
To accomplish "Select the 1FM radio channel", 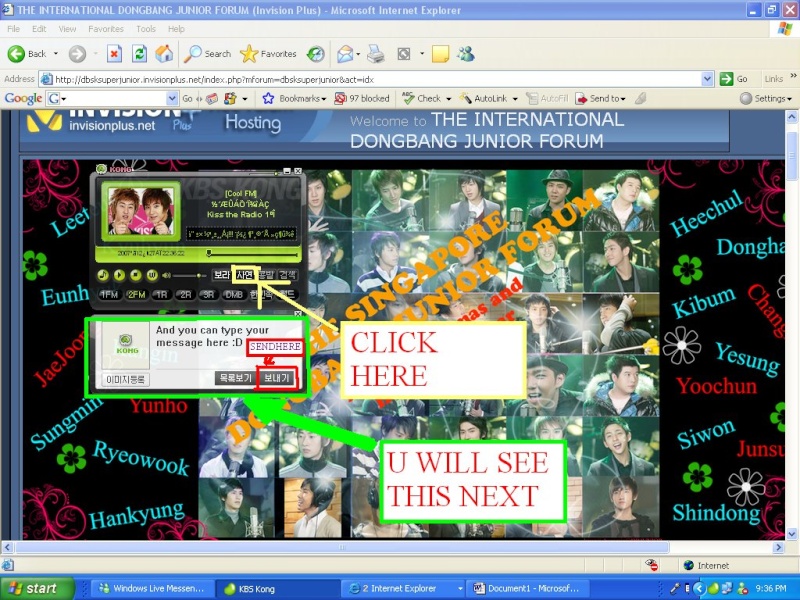I will point(109,294).
